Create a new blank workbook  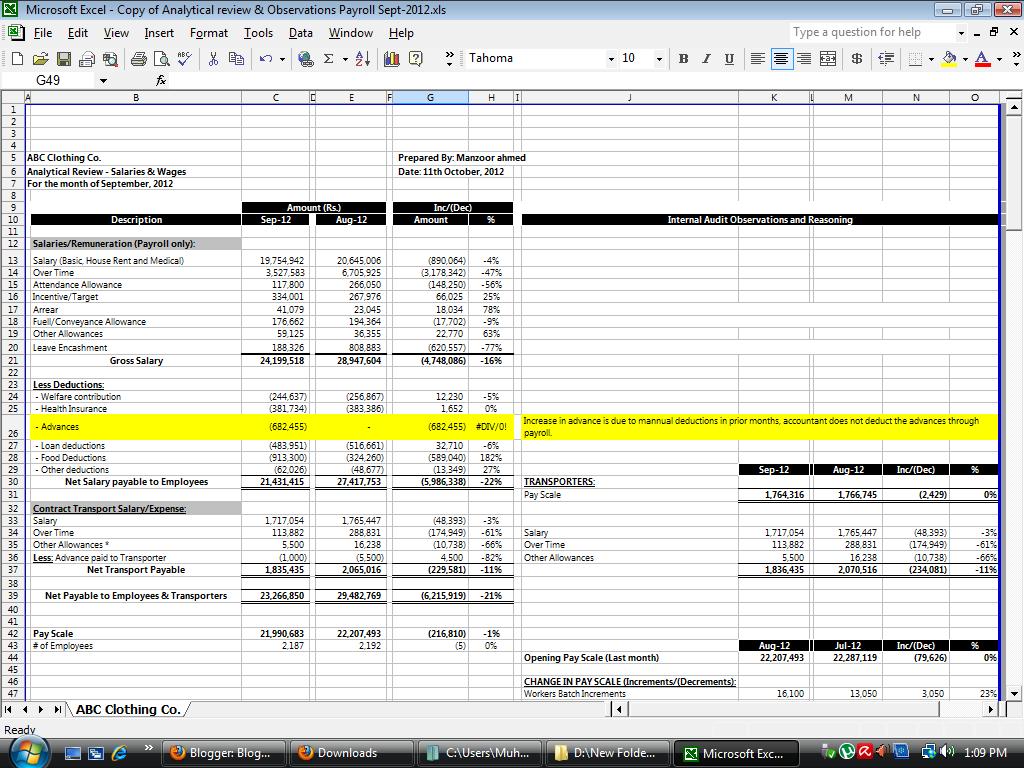click(18, 59)
